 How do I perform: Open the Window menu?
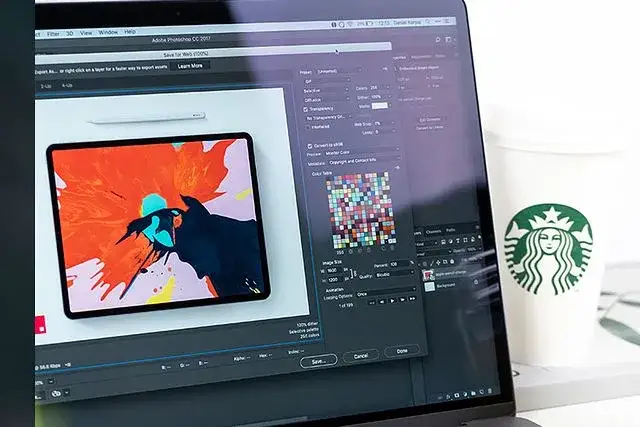coord(107,31)
